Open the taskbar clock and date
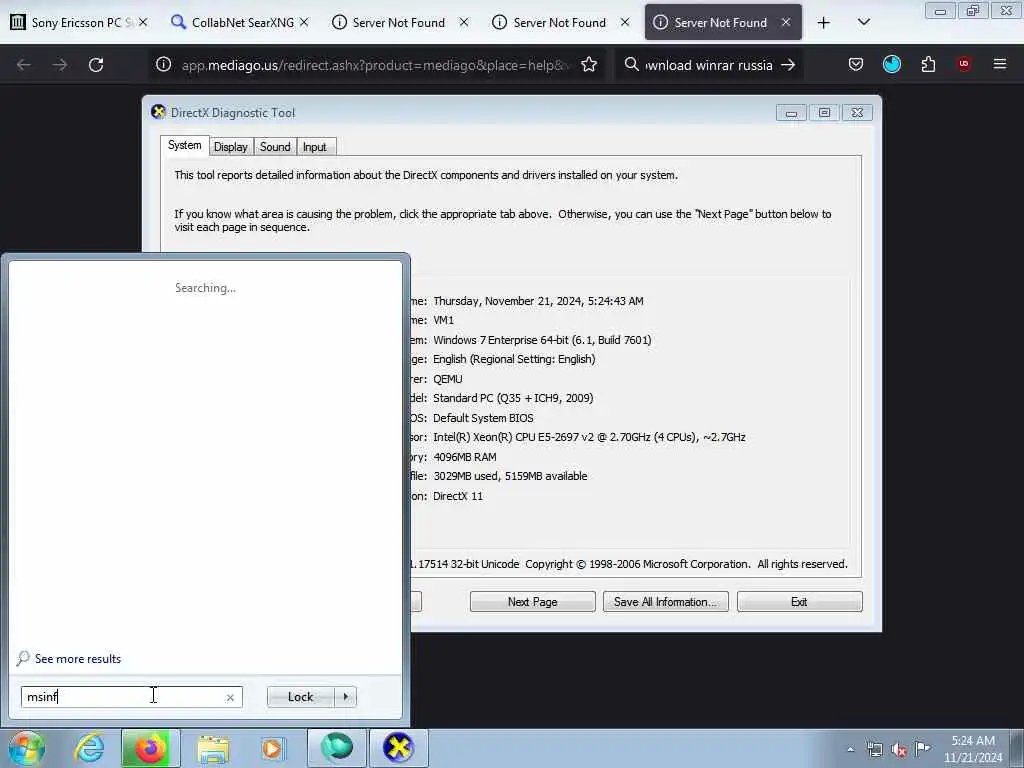This screenshot has height=768, width=1024. 973,749
